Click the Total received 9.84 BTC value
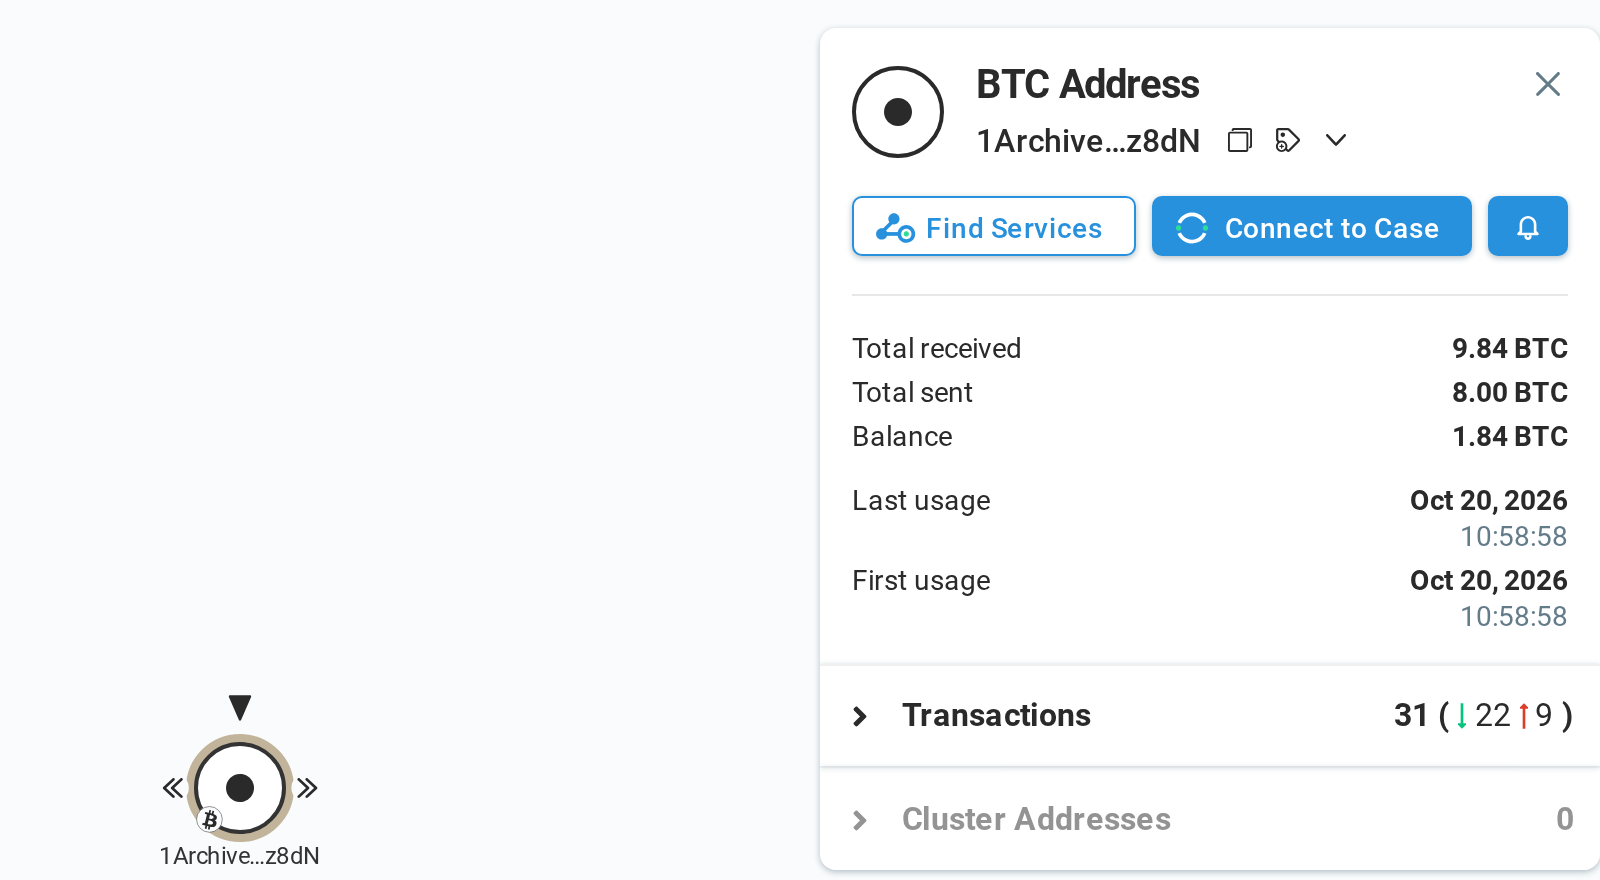The image size is (1600, 880). 1509,348
